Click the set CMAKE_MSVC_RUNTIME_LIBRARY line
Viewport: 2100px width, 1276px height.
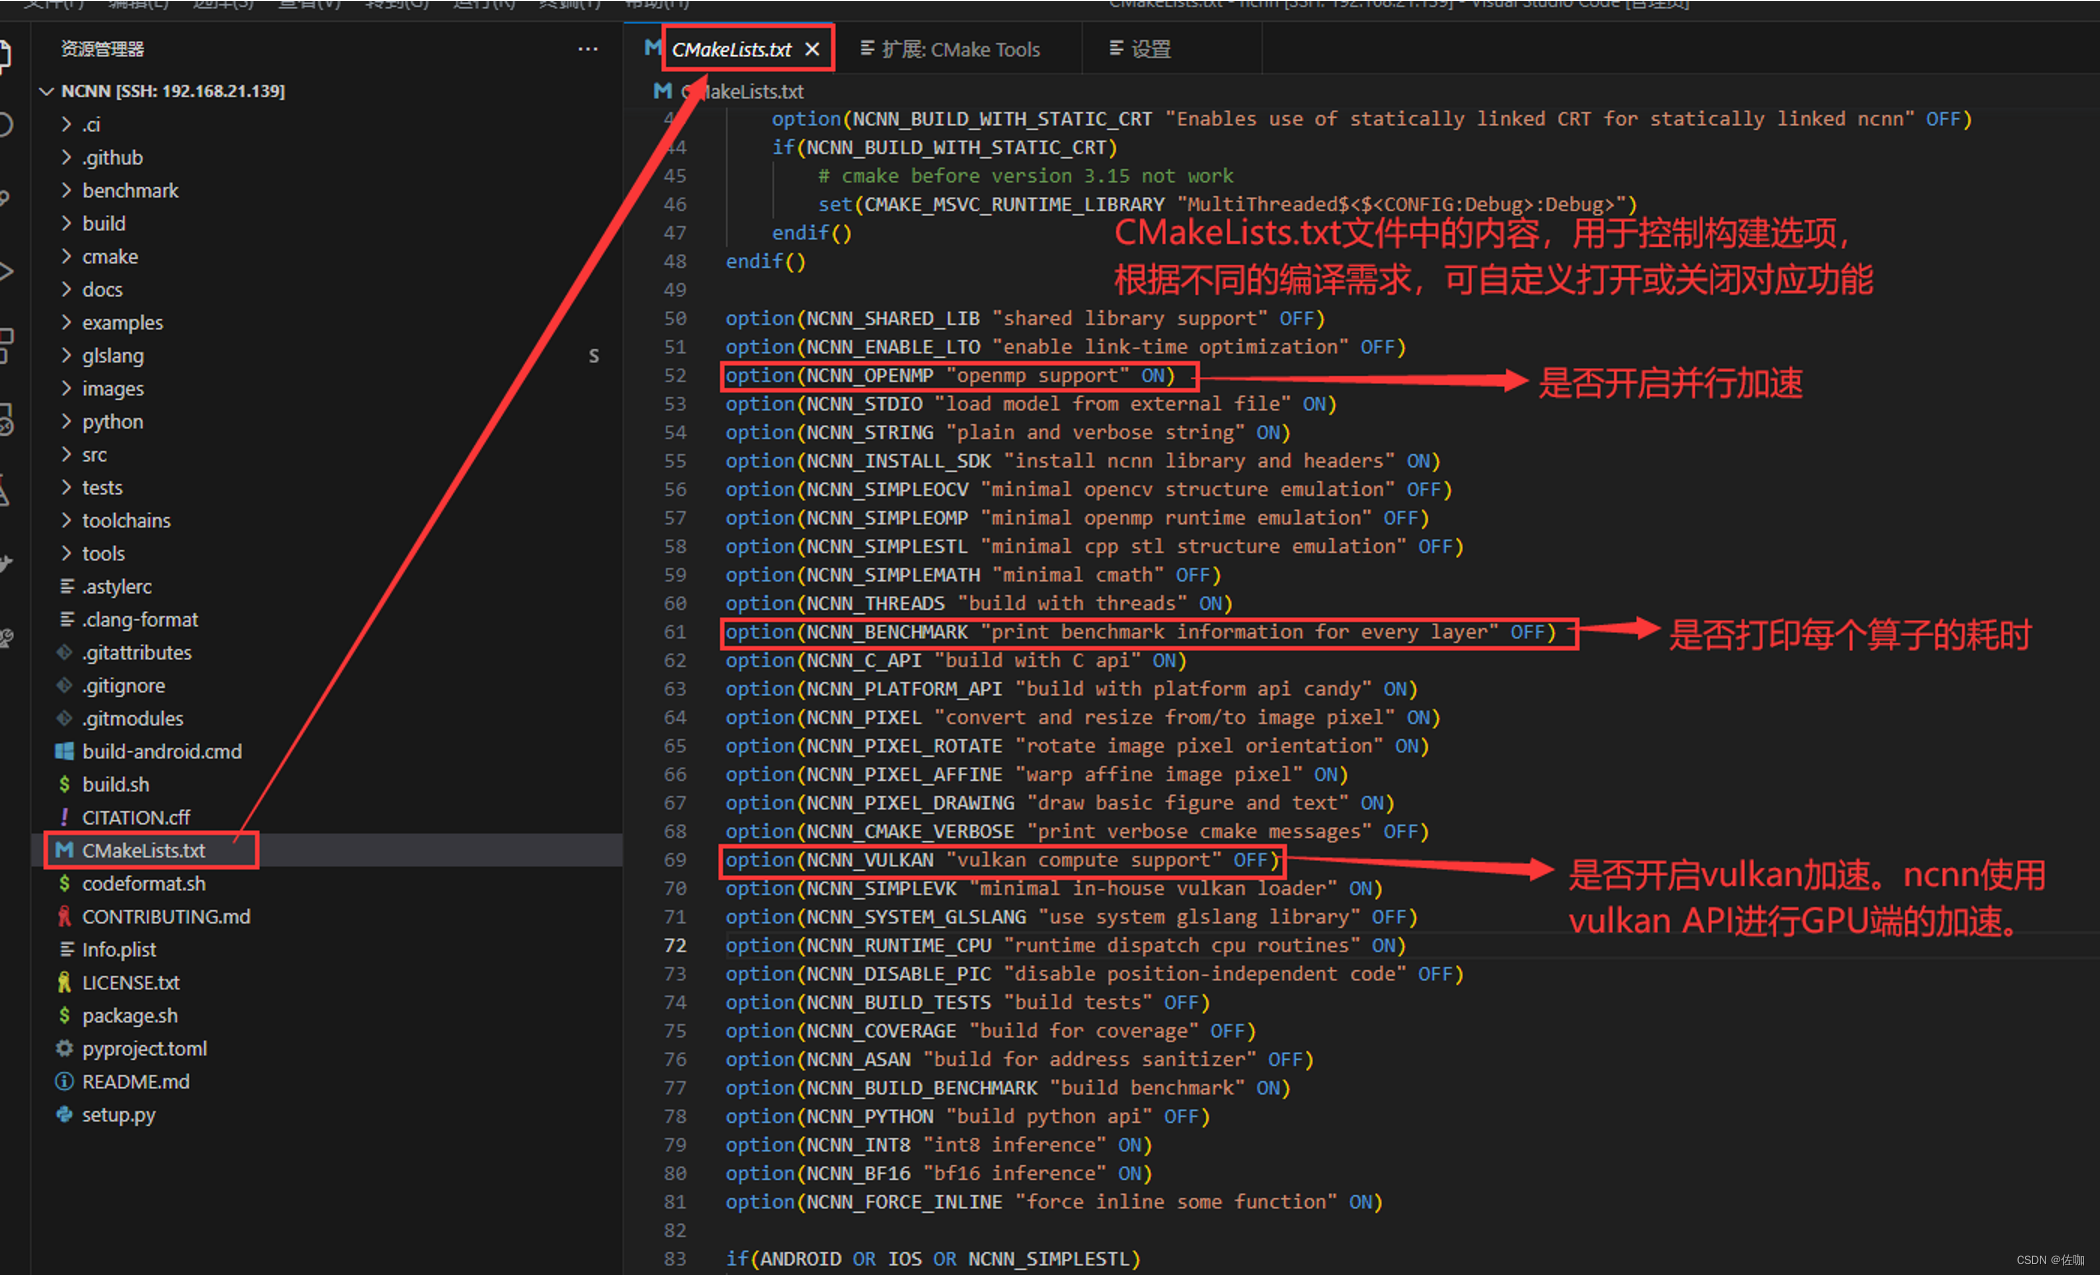click(1227, 204)
